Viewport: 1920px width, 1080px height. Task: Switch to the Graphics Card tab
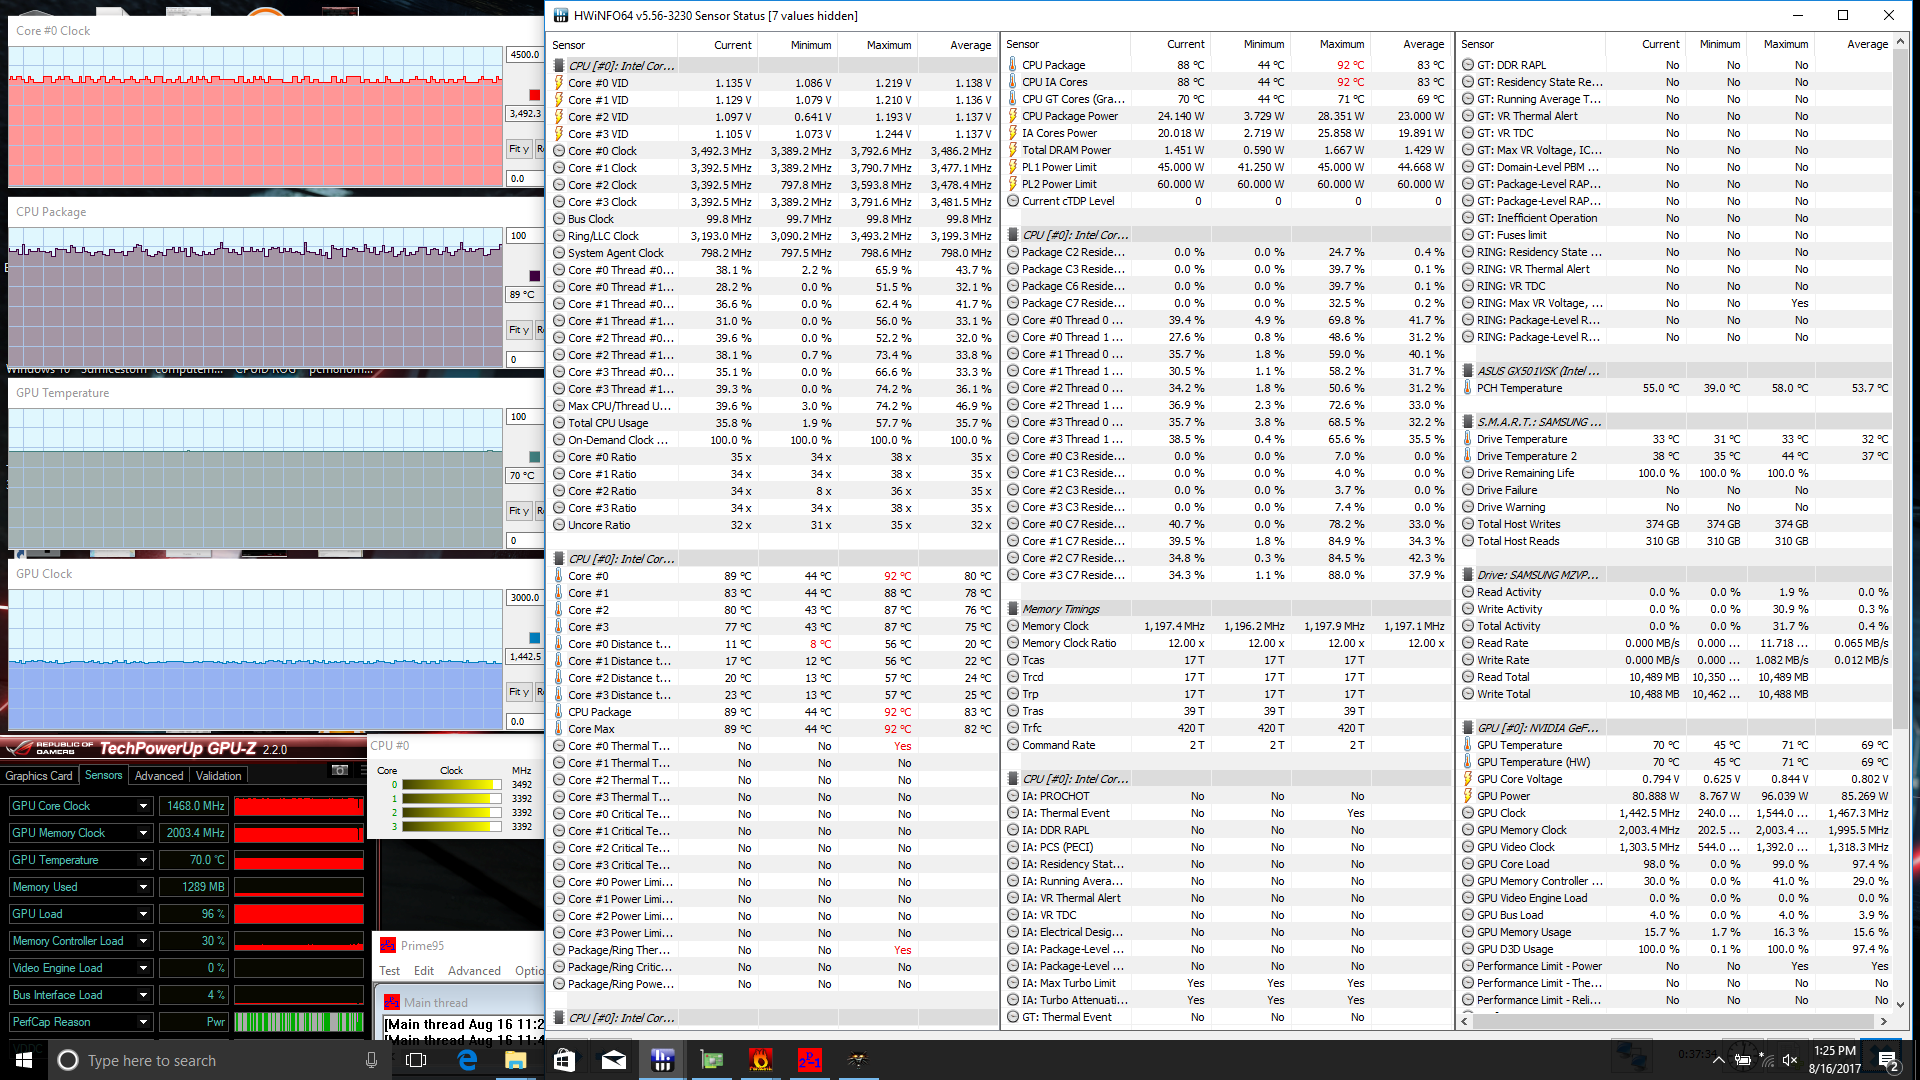(x=39, y=776)
